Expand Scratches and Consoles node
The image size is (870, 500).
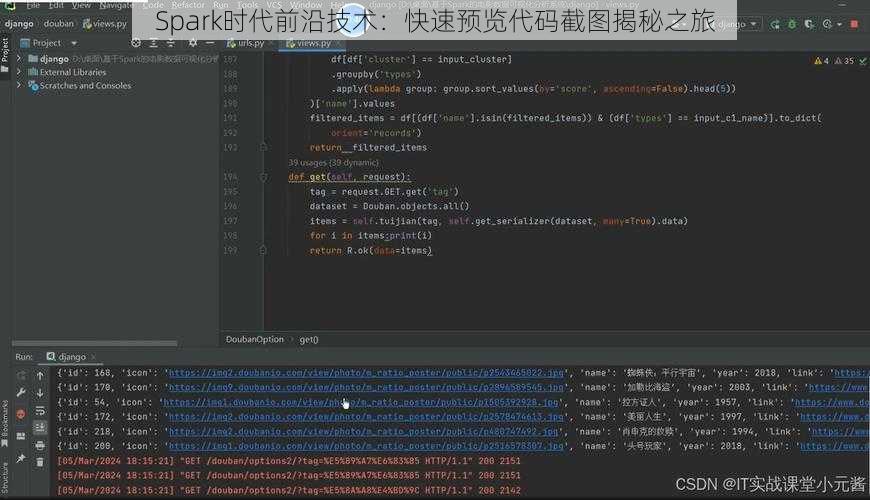click(19, 85)
